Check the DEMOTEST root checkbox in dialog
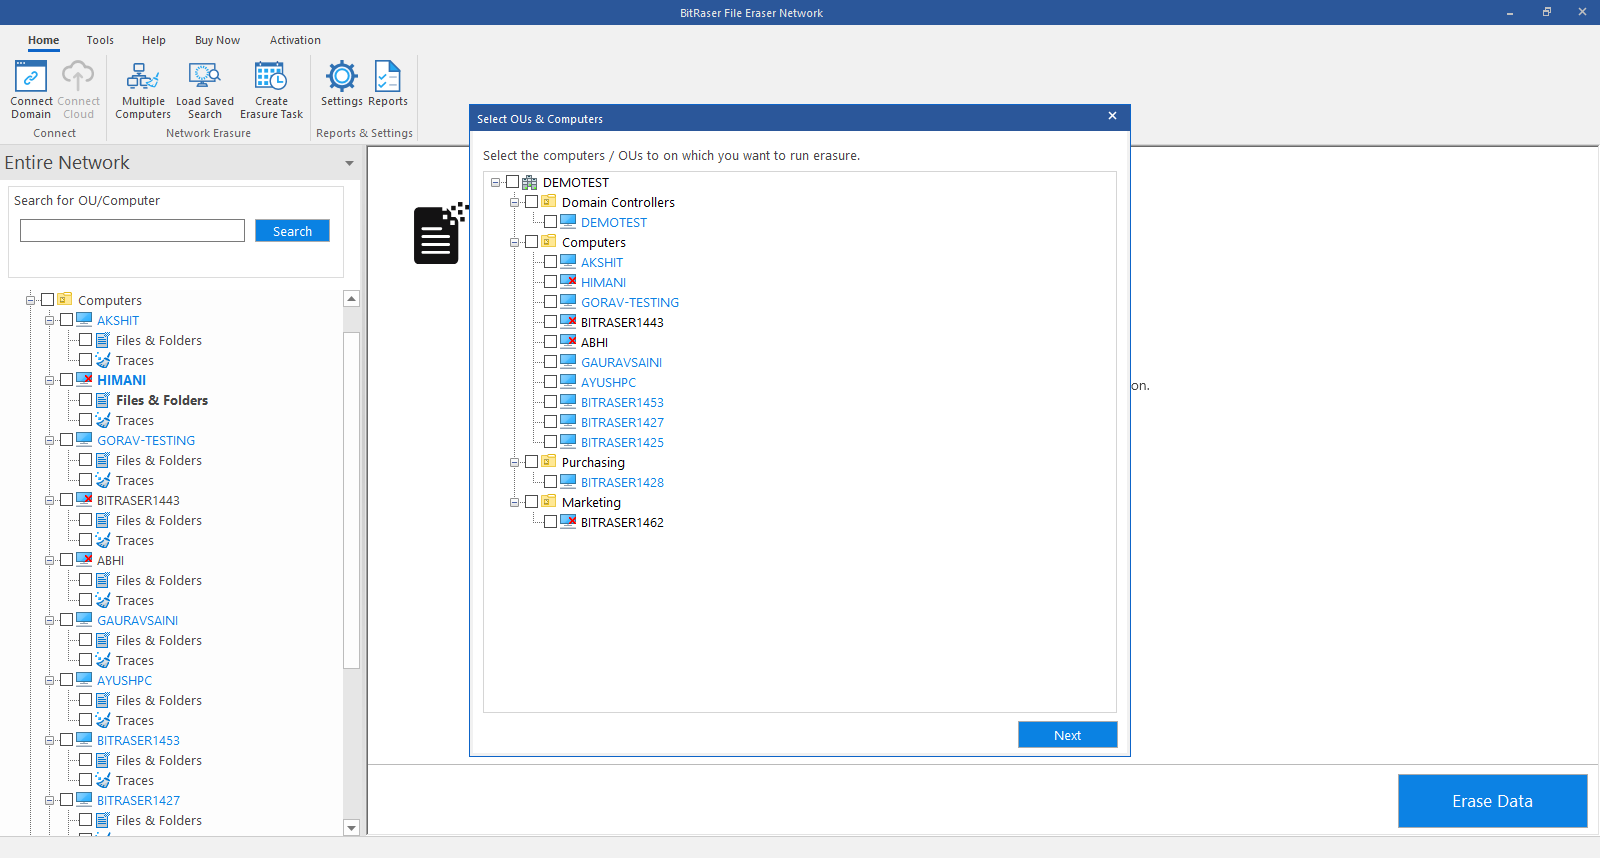The width and height of the screenshot is (1600, 858). click(x=512, y=182)
